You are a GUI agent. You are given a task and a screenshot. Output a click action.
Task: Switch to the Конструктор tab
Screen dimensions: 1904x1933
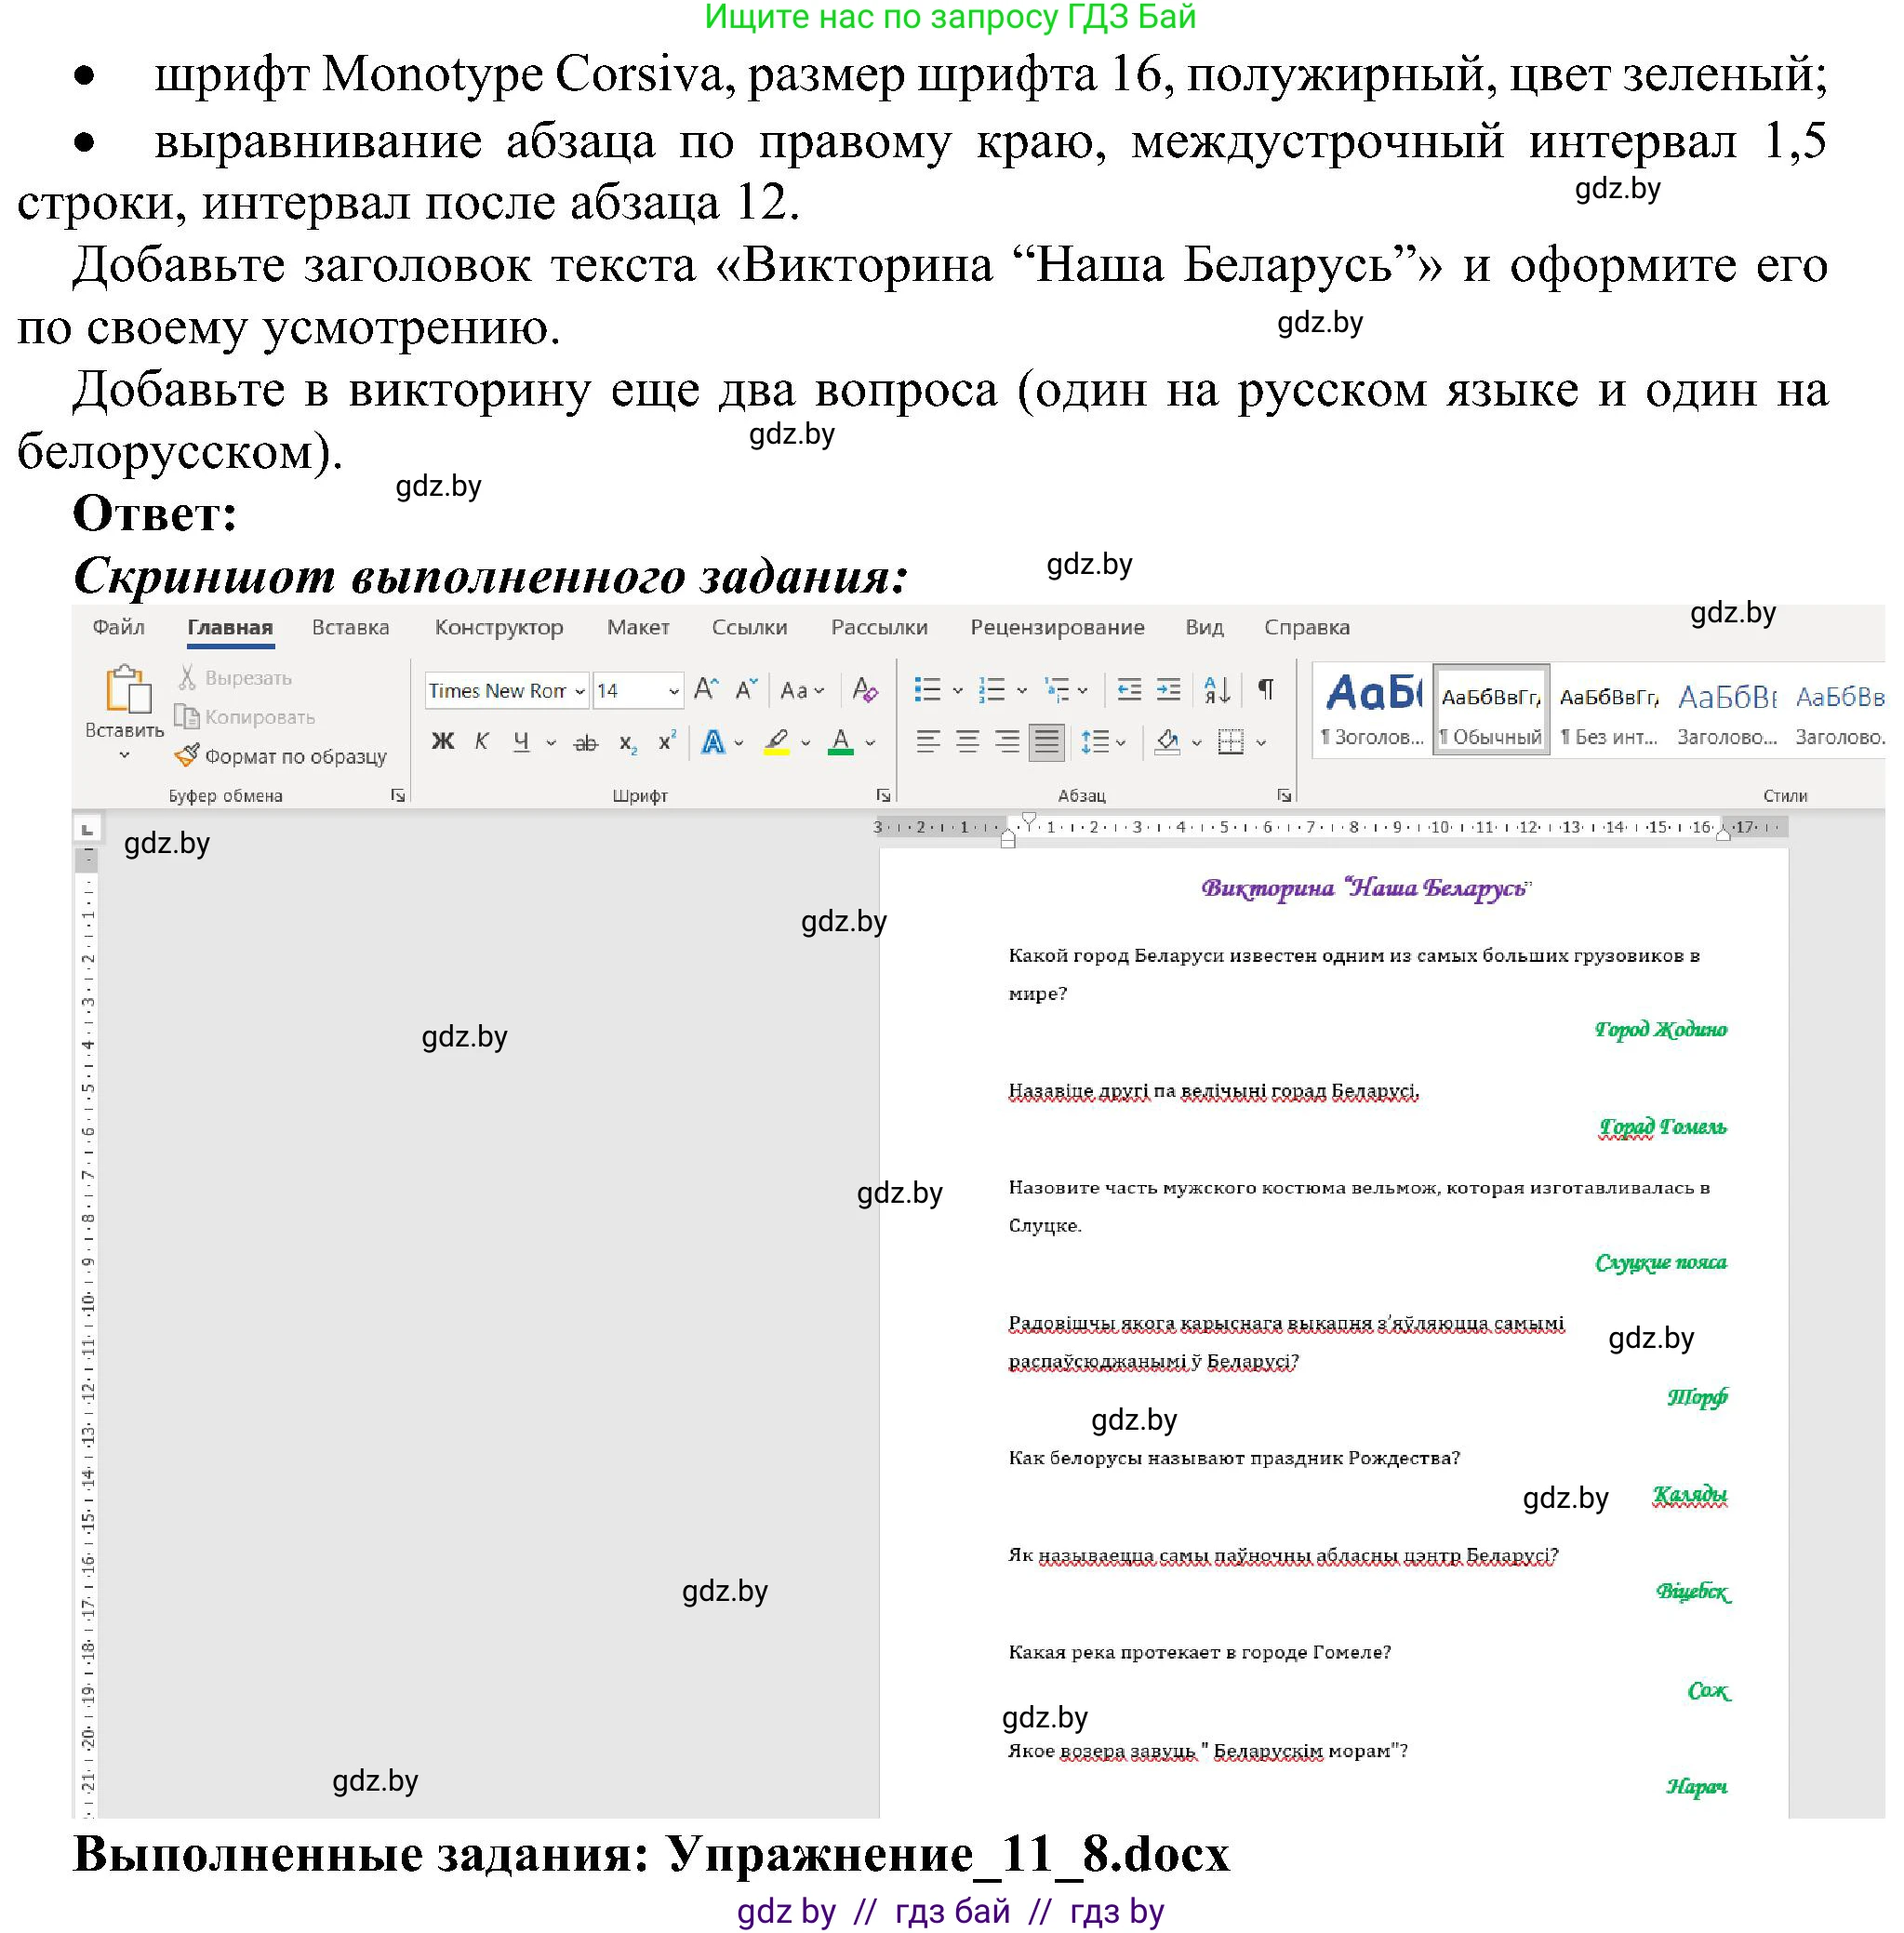click(x=498, y=627)
